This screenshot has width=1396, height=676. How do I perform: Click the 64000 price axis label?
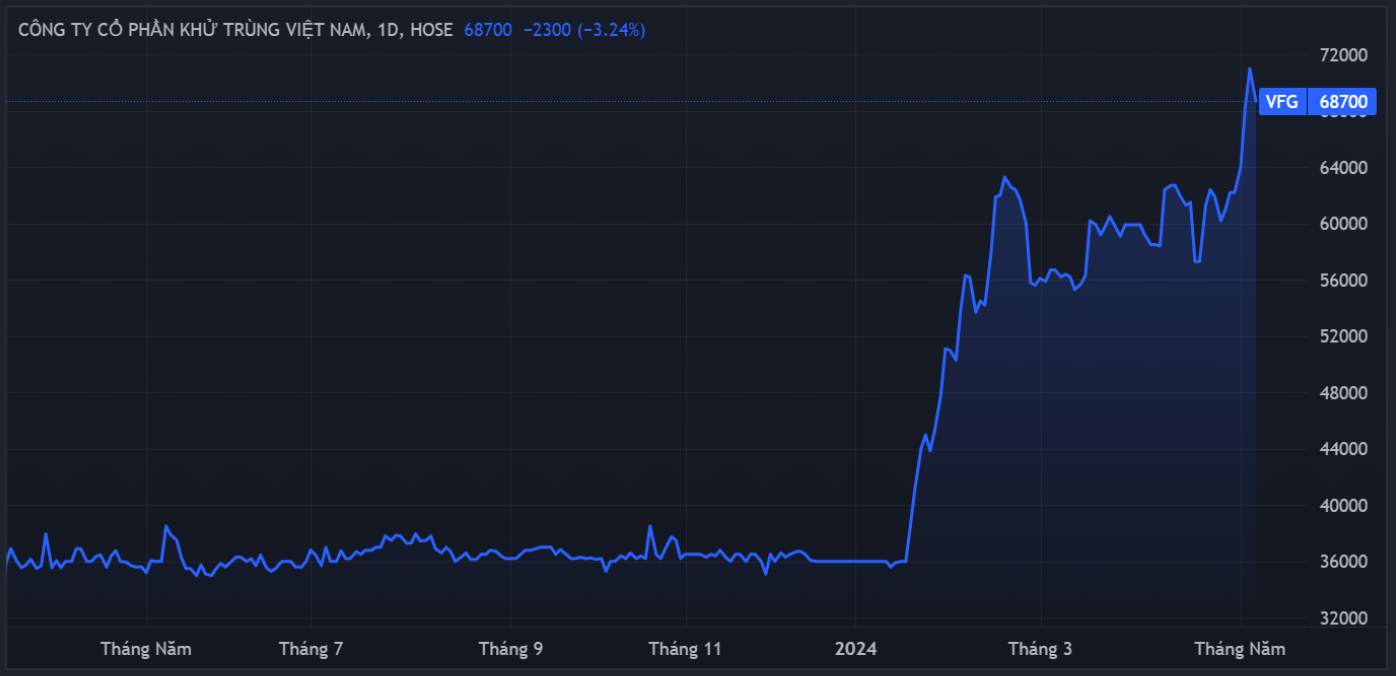(x=1342, y=168)
